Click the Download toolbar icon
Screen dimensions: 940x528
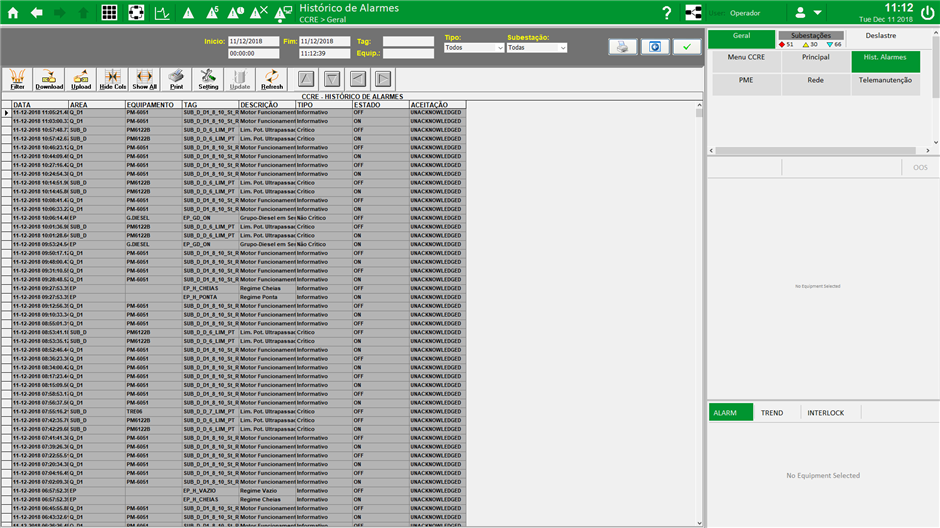(x=49, y=79)
